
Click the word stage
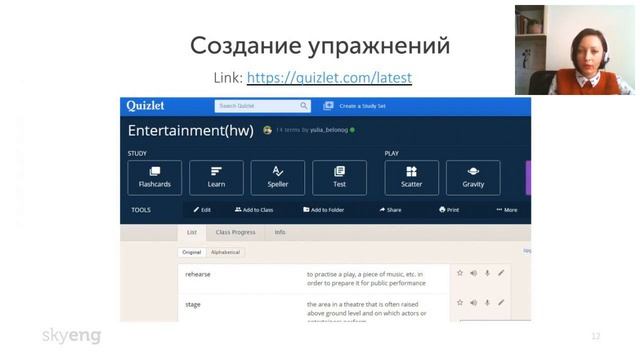193,304
